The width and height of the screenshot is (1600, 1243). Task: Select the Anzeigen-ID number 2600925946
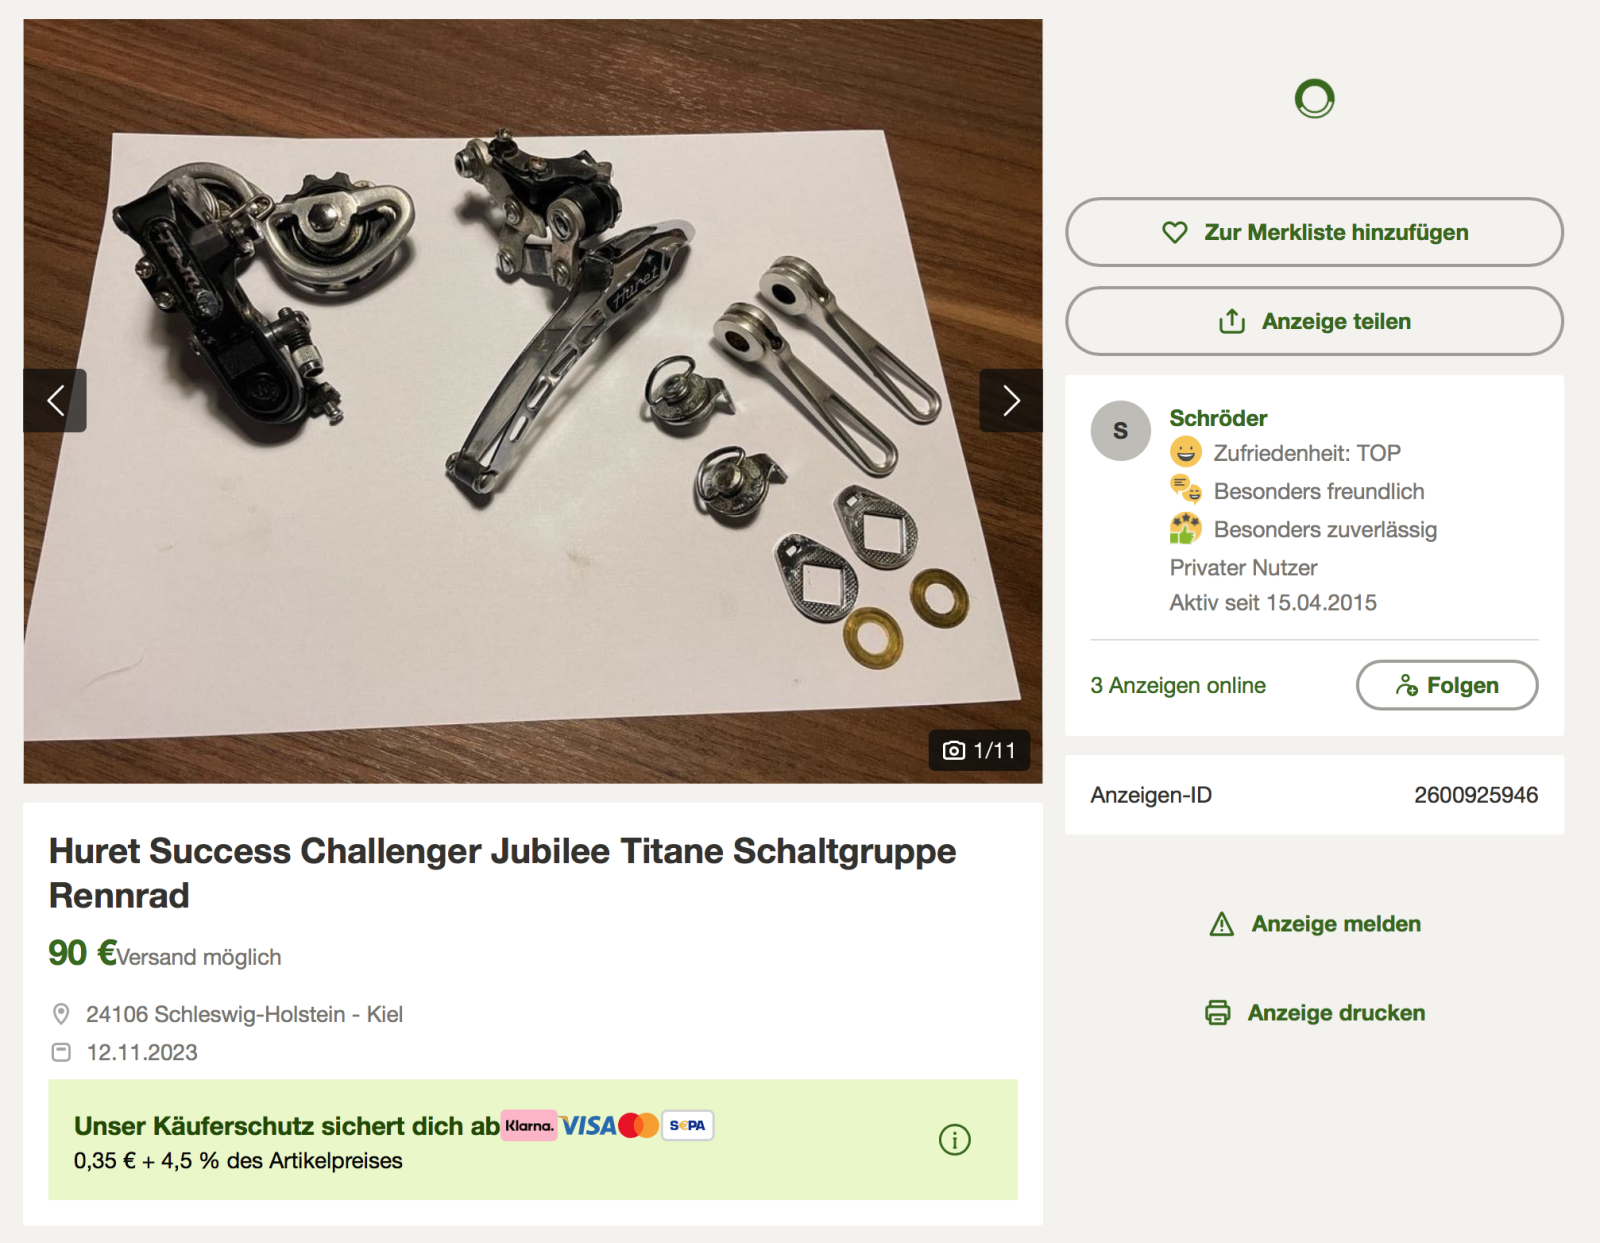click(1475, 795)
